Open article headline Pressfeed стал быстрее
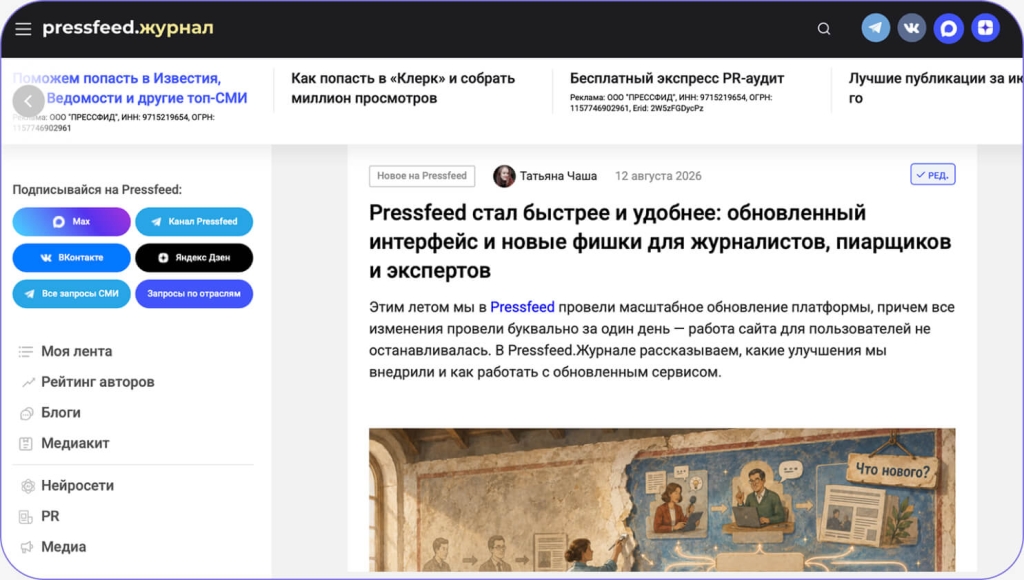1024x580 pixels. click(x=660, y=241)
